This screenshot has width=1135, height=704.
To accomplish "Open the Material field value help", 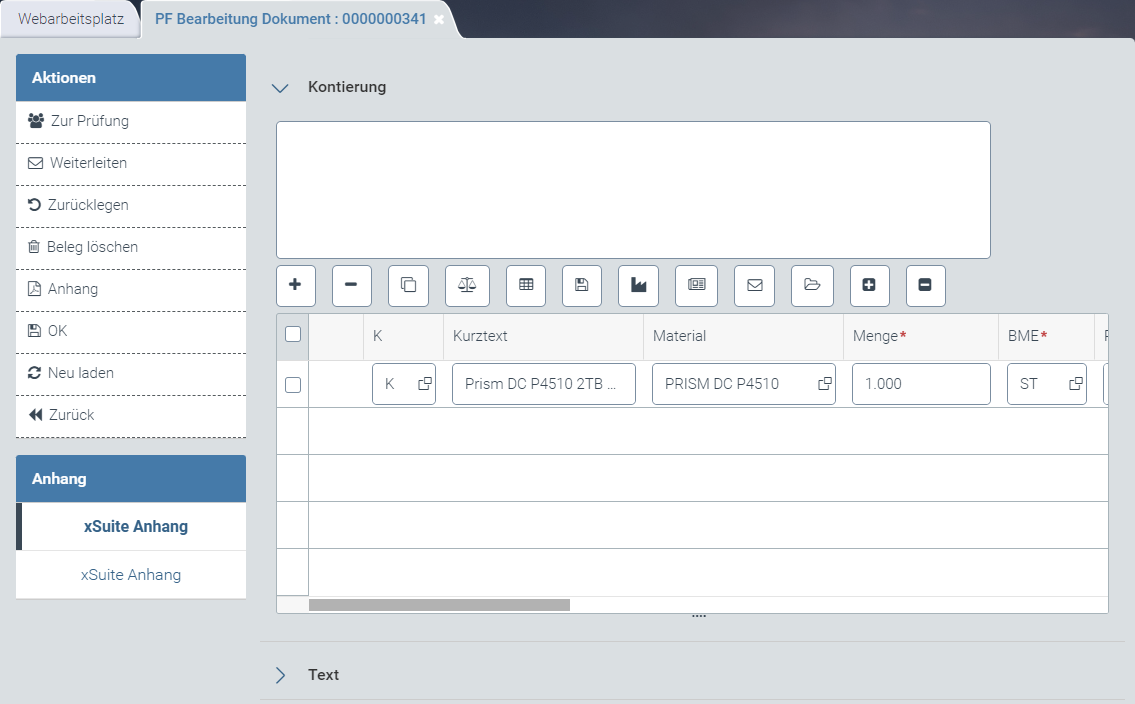I will (x=825, y=384).
